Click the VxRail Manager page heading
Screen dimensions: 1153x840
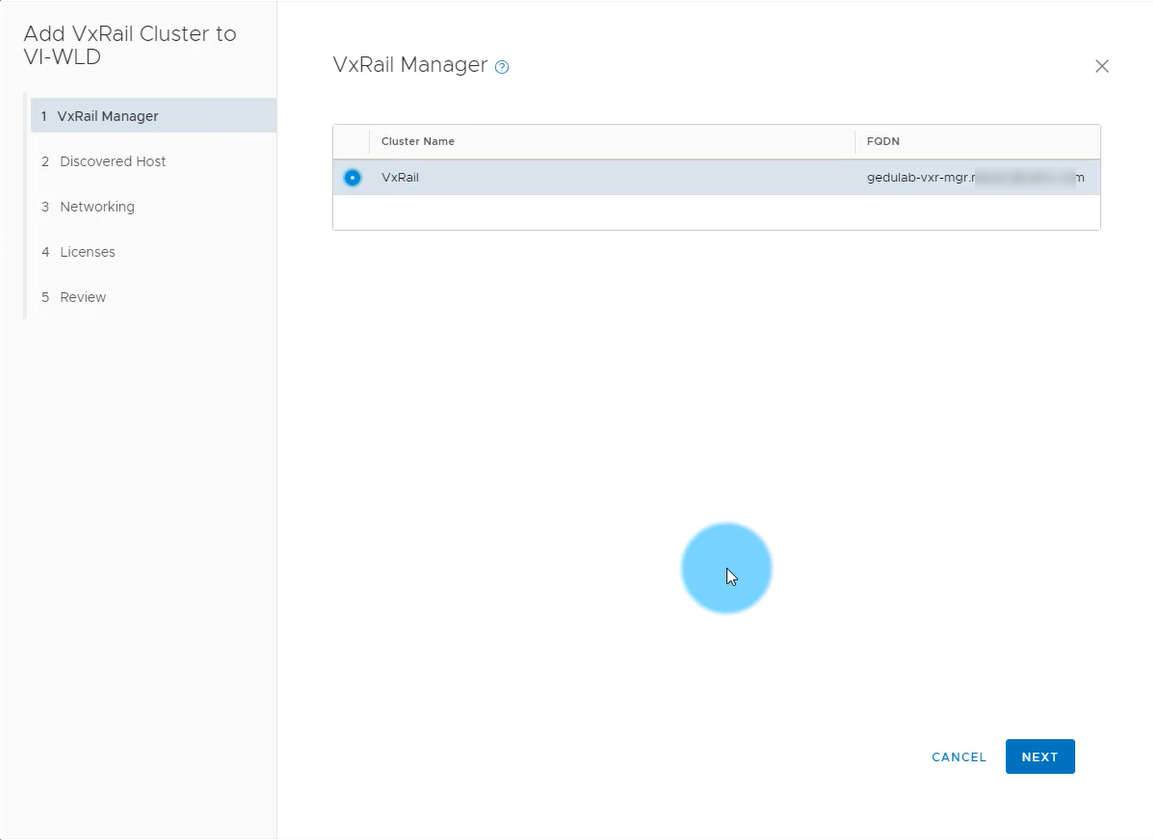click(x=409, y=65)
